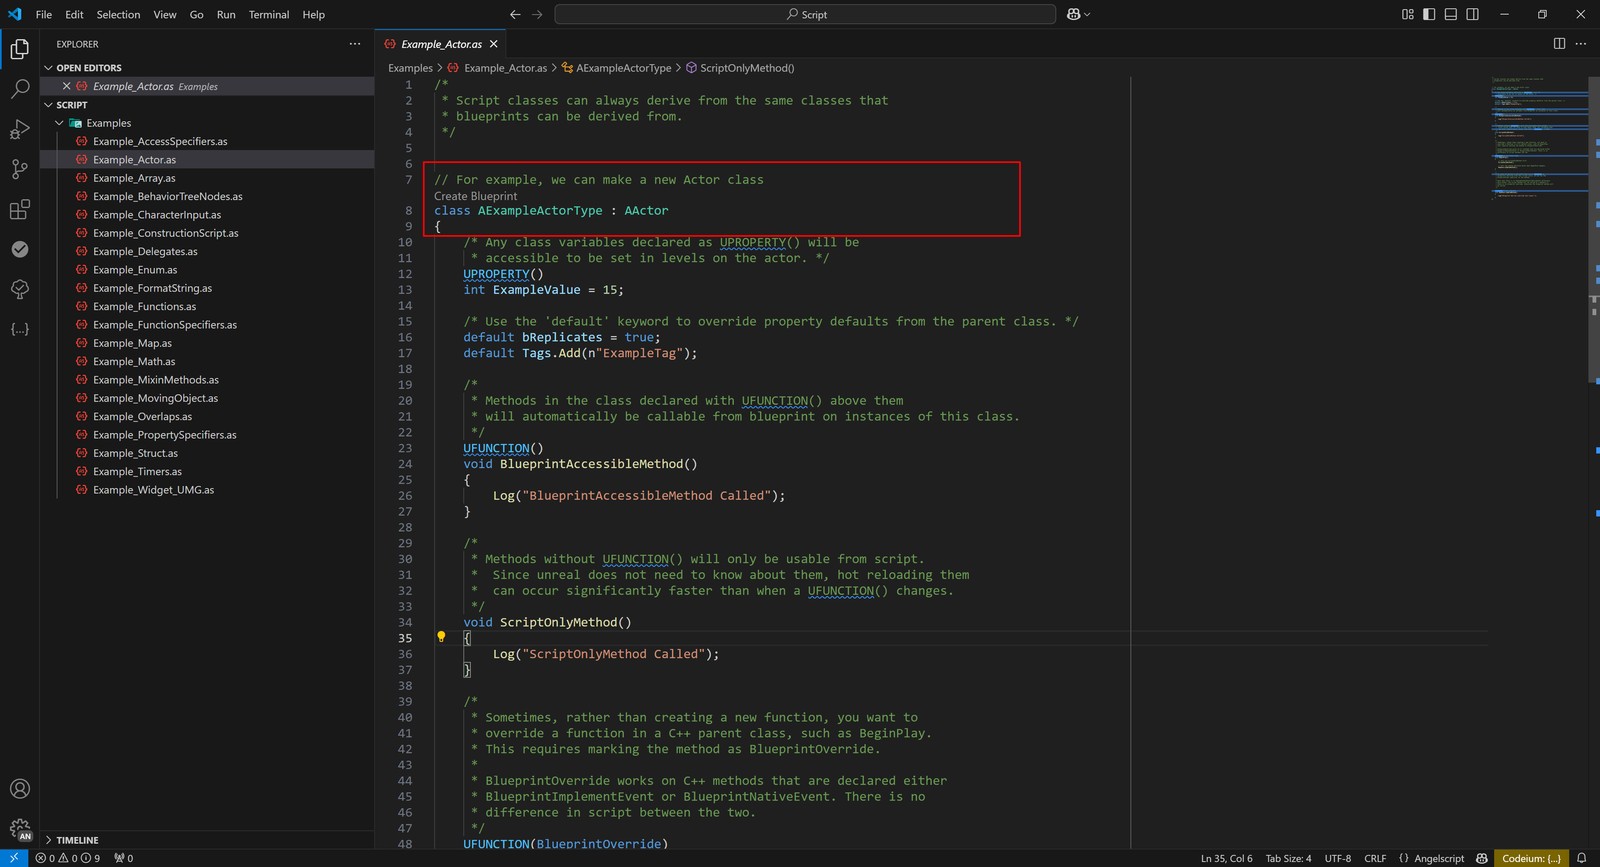Click the CRLF line ending indicator
Screen dimensions: 1600x867
click(x=1375, y=858)
